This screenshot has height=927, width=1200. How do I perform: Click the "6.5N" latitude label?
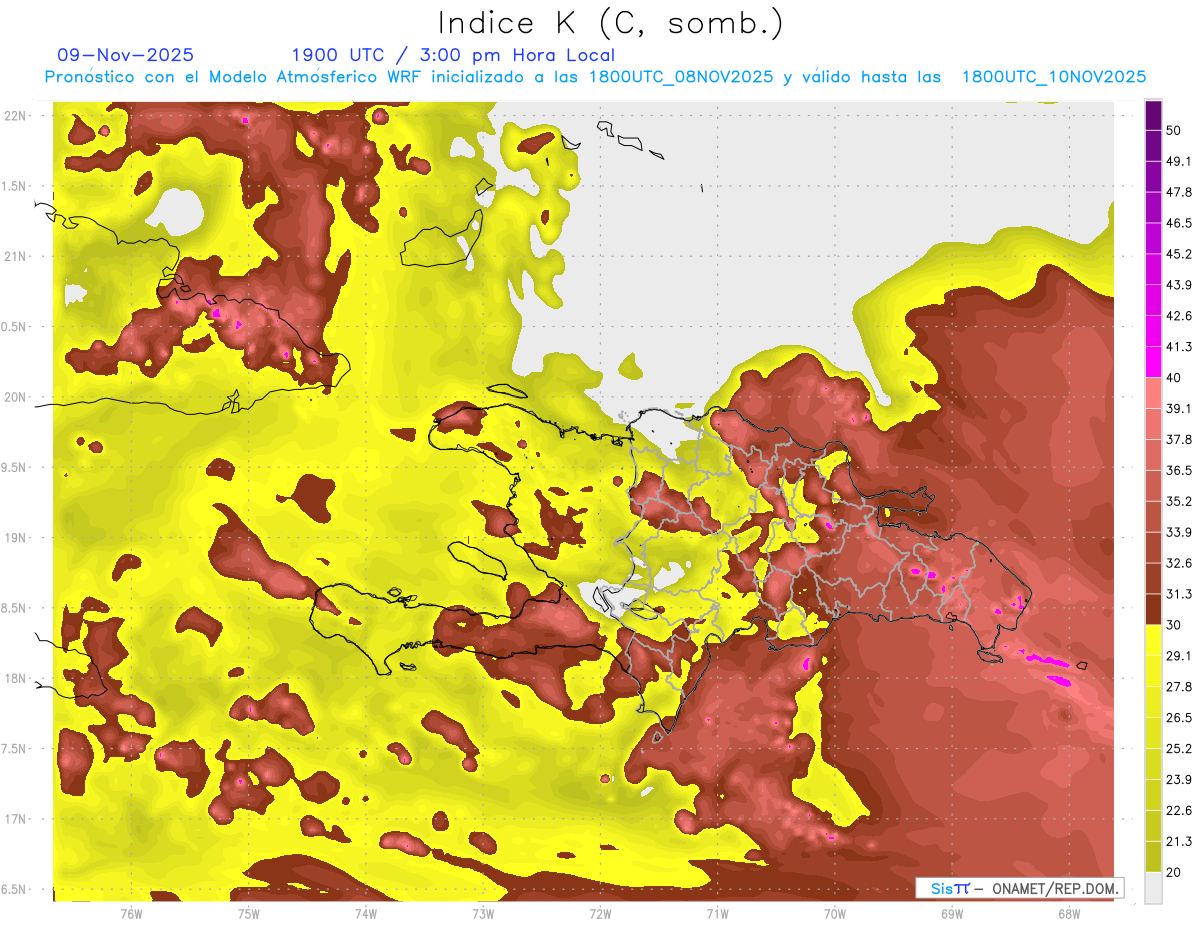pyautogui.click(x=13, y=889)
